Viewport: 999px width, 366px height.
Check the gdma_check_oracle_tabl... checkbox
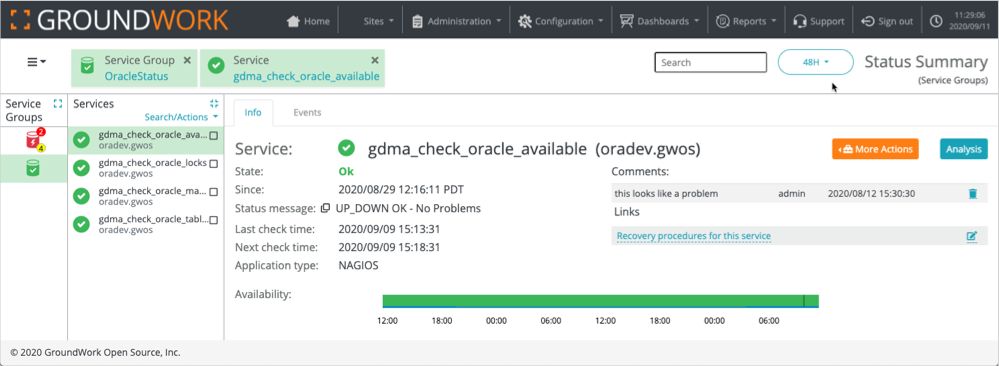214,220
